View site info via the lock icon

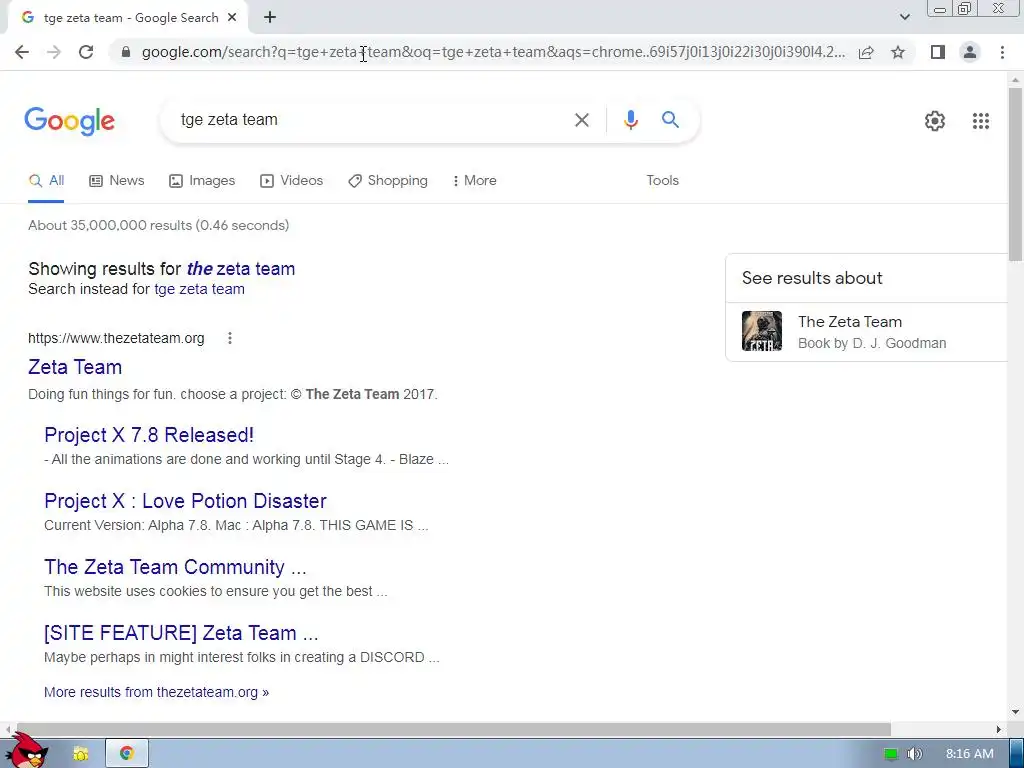point(126,52)
